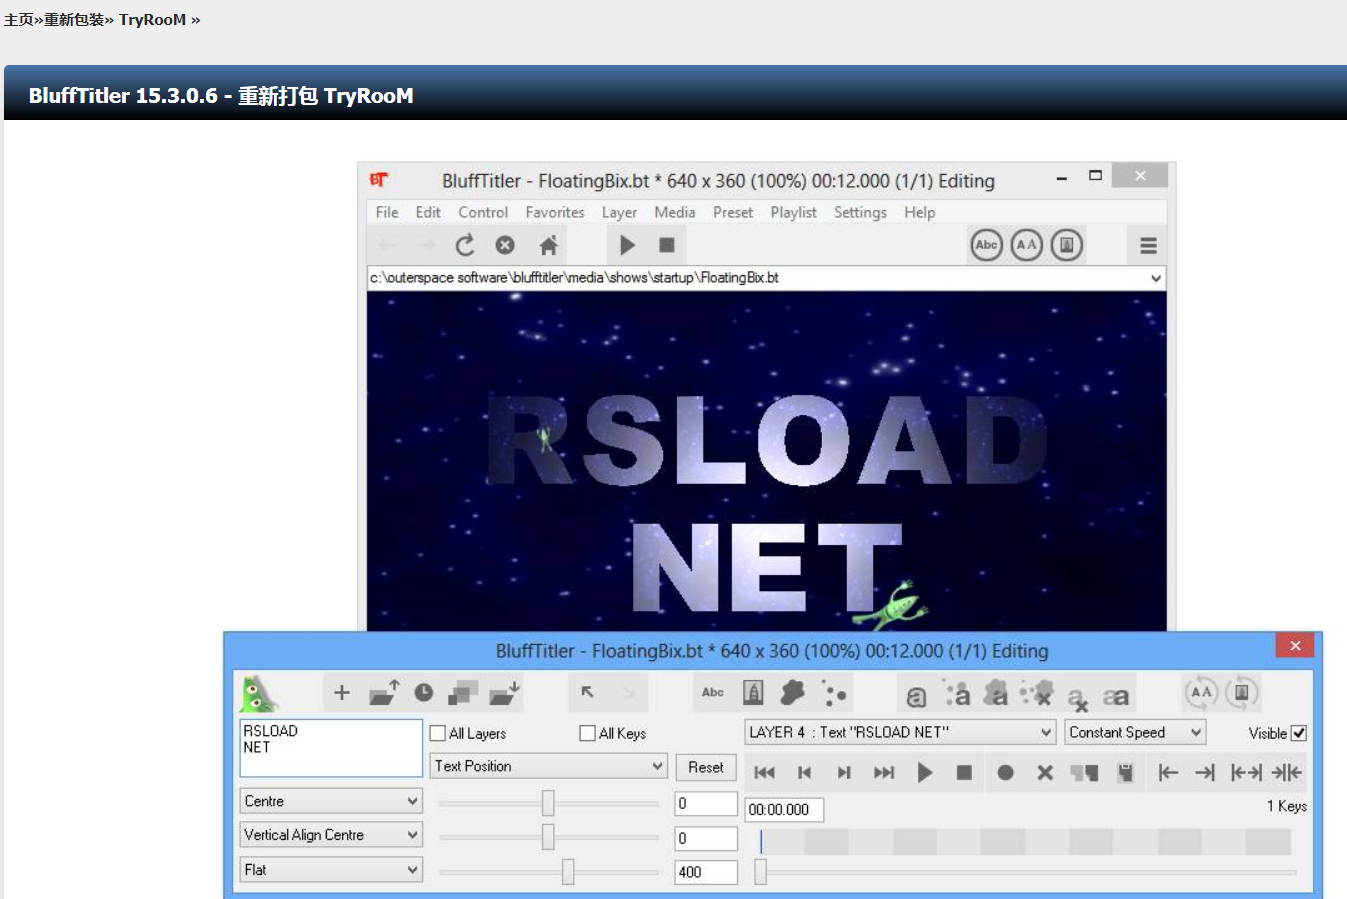Click picture icon with circular arrows
Screen dimensions: 1347x899
(1241, 692)
